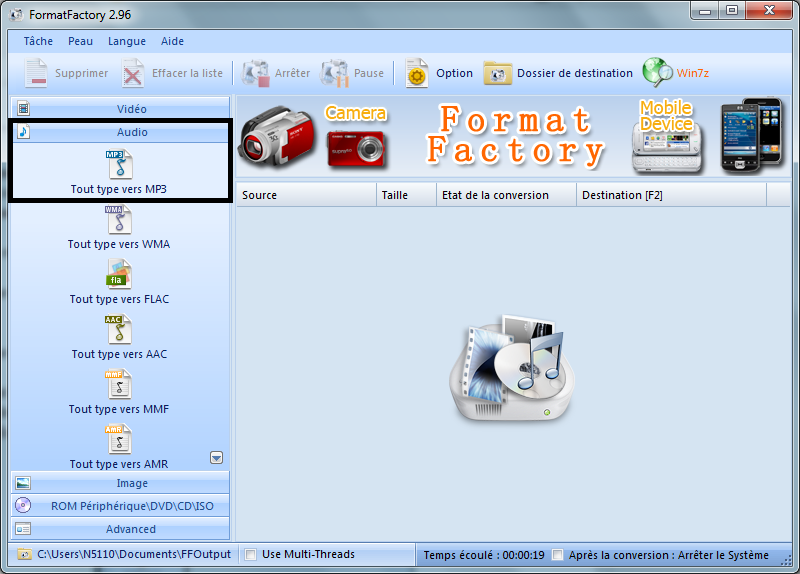Open the Tâche menu
The image size is (800, 574).
[x=38, y=41]
